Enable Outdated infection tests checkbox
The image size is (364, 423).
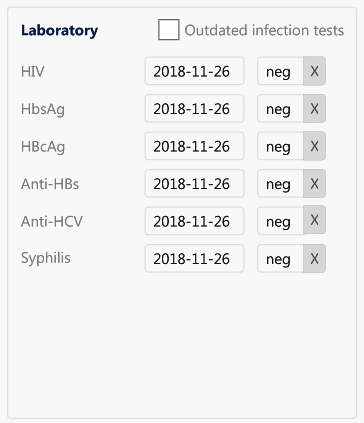(x=169, y=30)
